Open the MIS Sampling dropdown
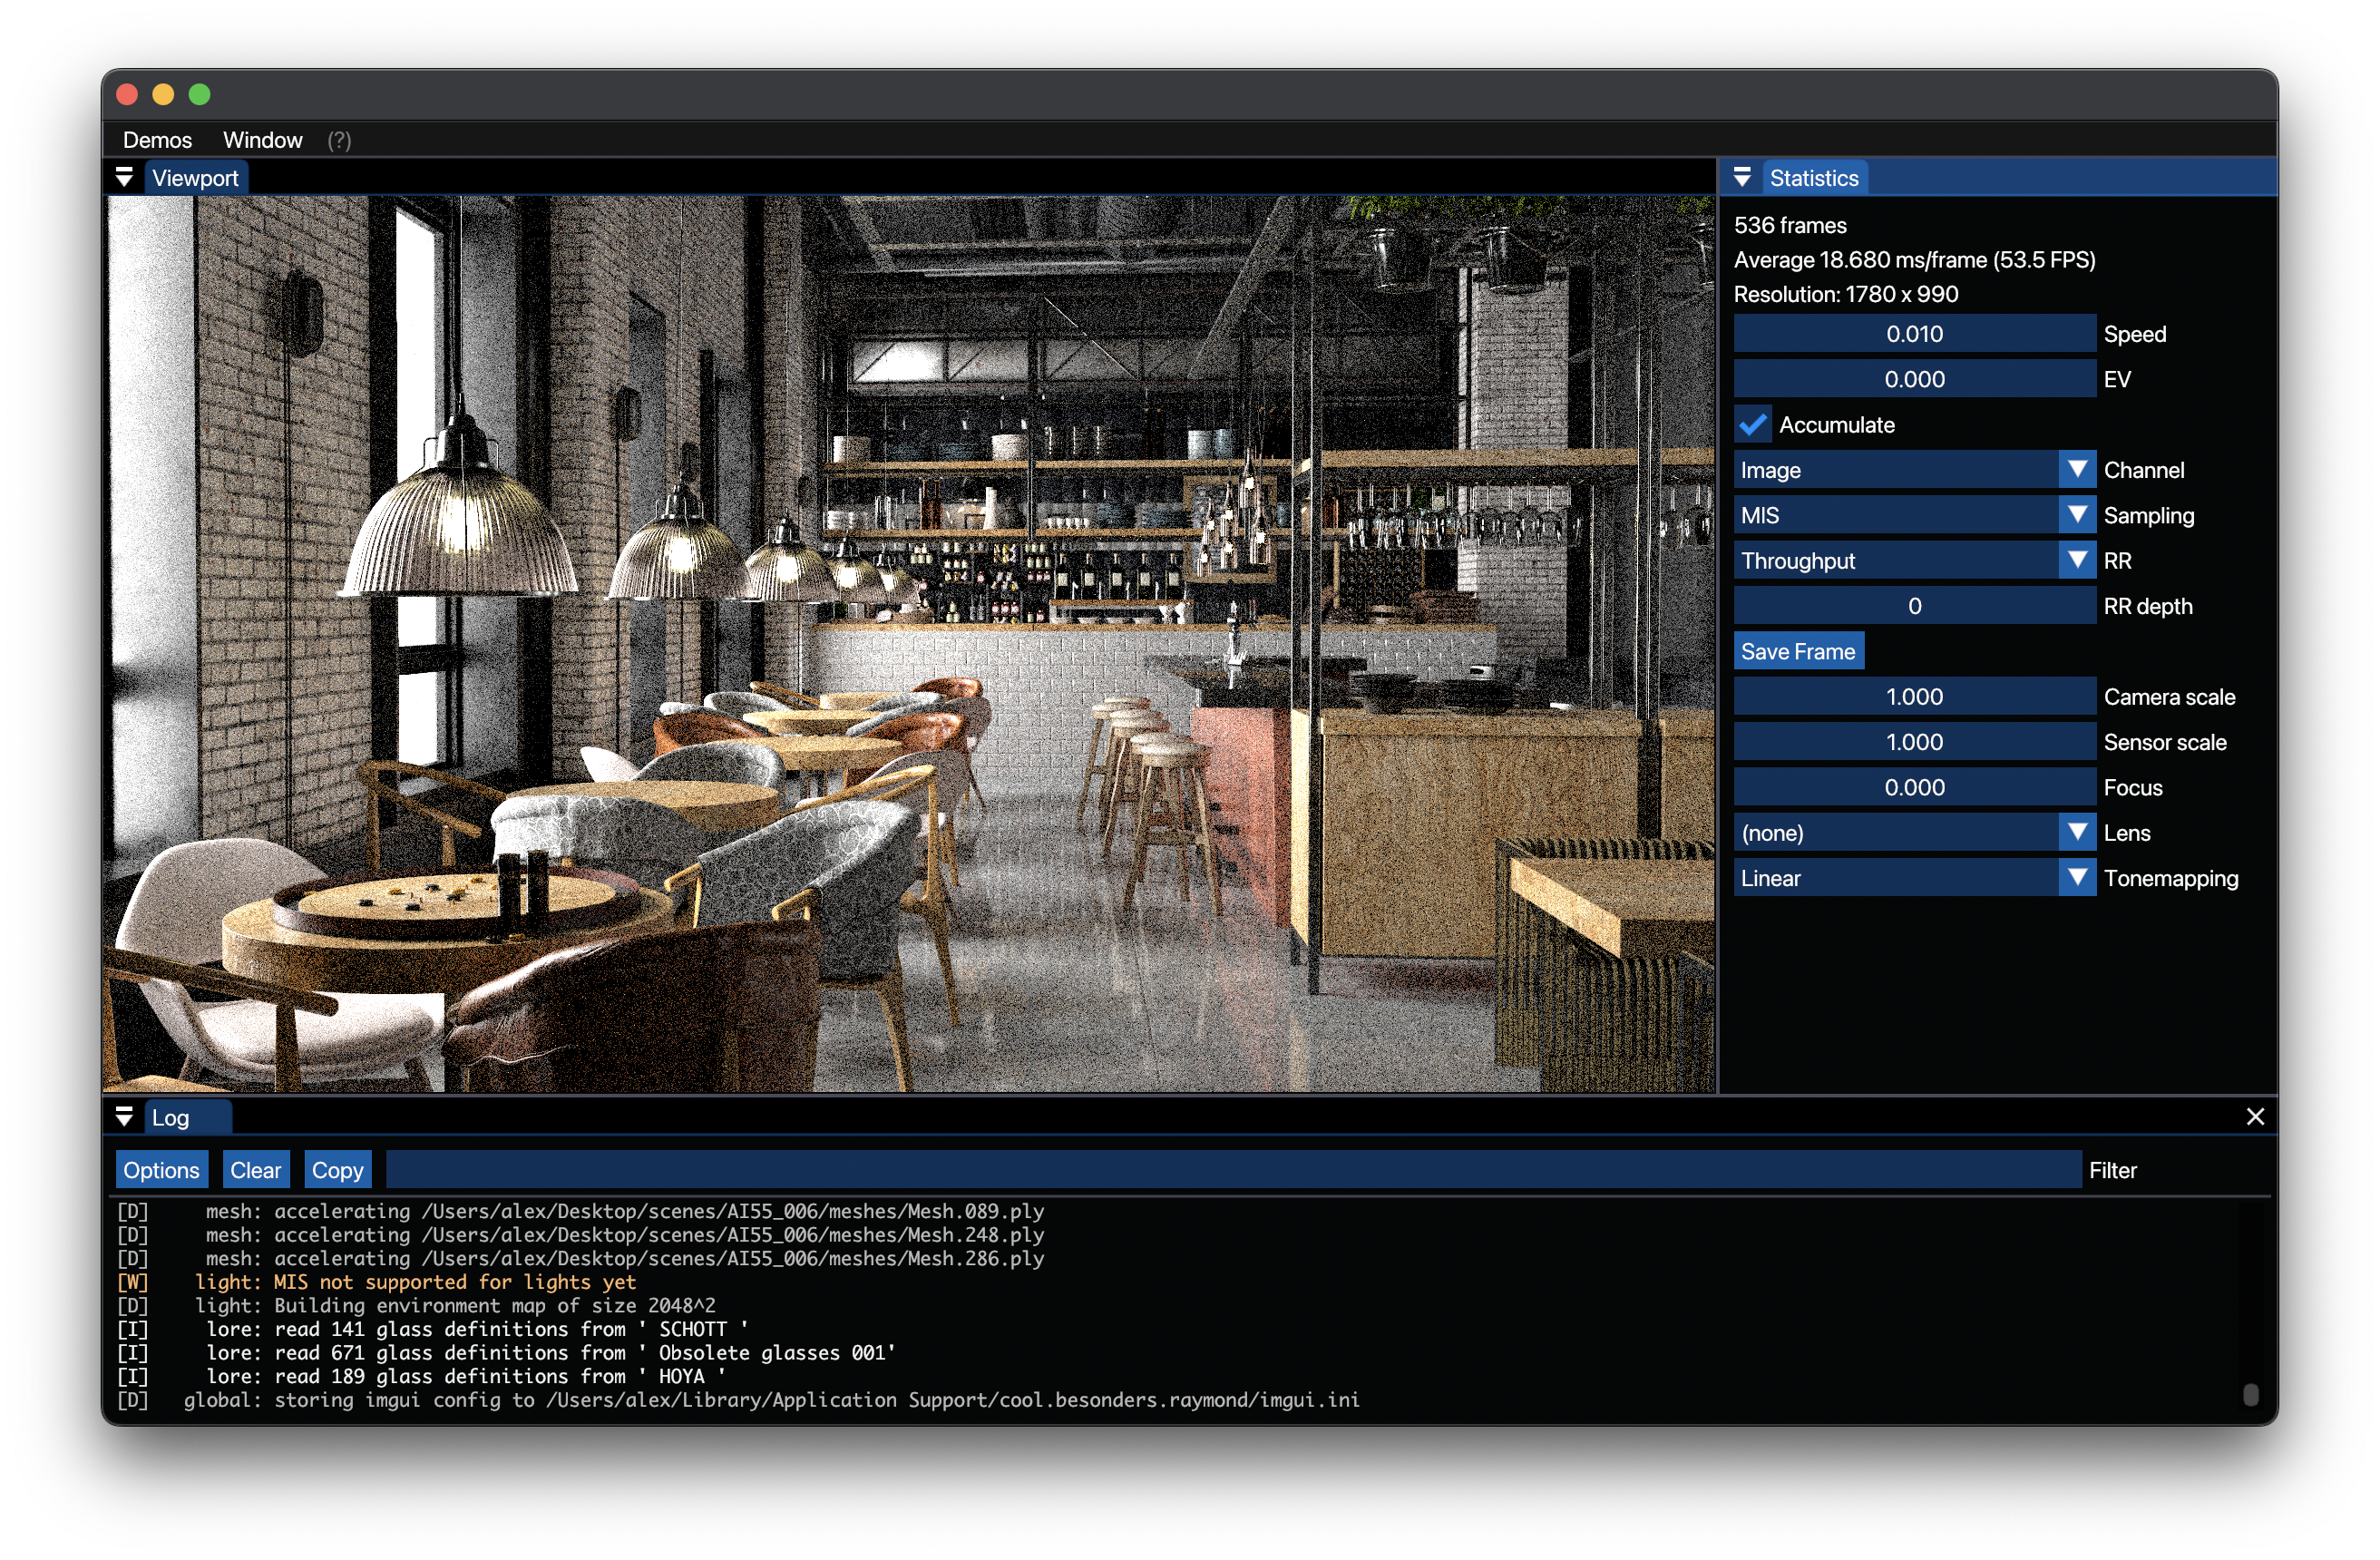Image resolution: width=2380 pixels, height=1560 pixels. click(1895, 516)
